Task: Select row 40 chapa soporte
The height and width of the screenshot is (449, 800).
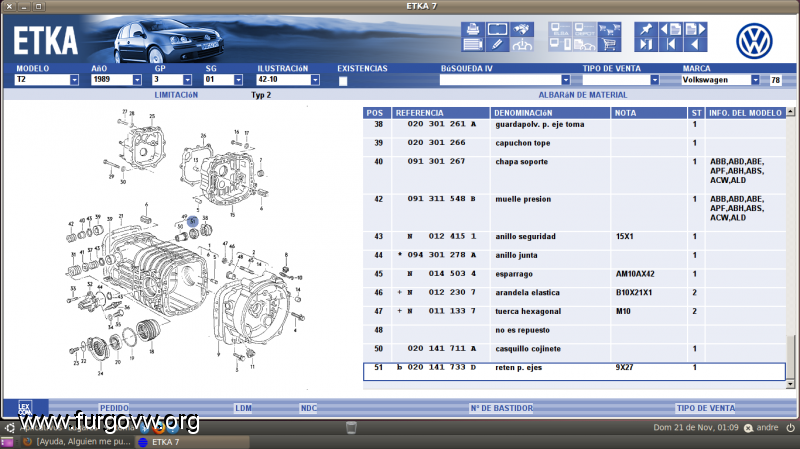Action: pos(574,174)
